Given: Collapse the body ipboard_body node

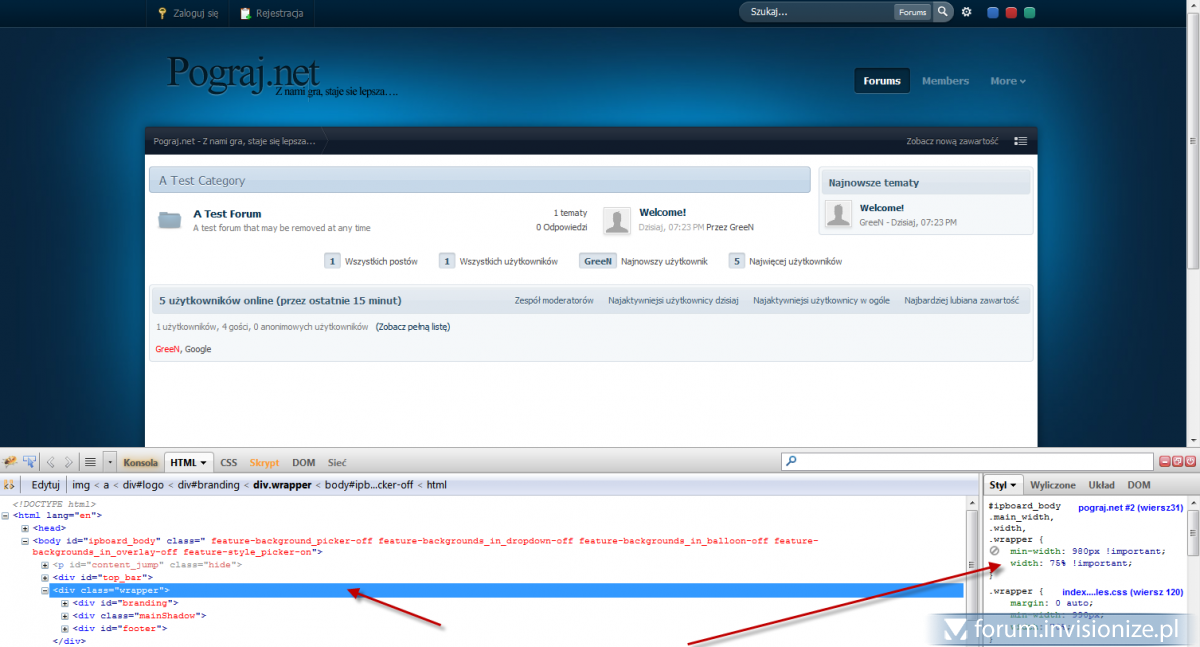Looking at the screenshot, I should pyautogui.click(x=25, y=540).
